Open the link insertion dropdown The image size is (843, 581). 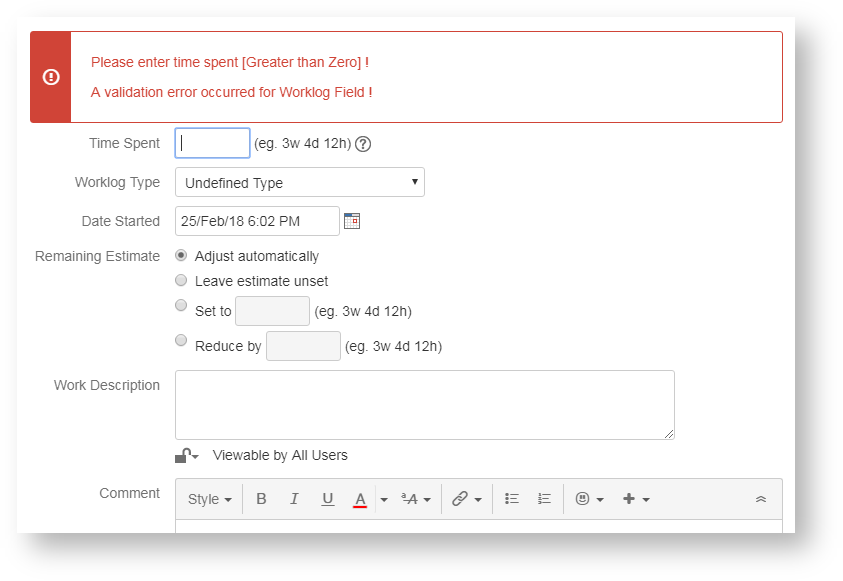click(466, 499)
